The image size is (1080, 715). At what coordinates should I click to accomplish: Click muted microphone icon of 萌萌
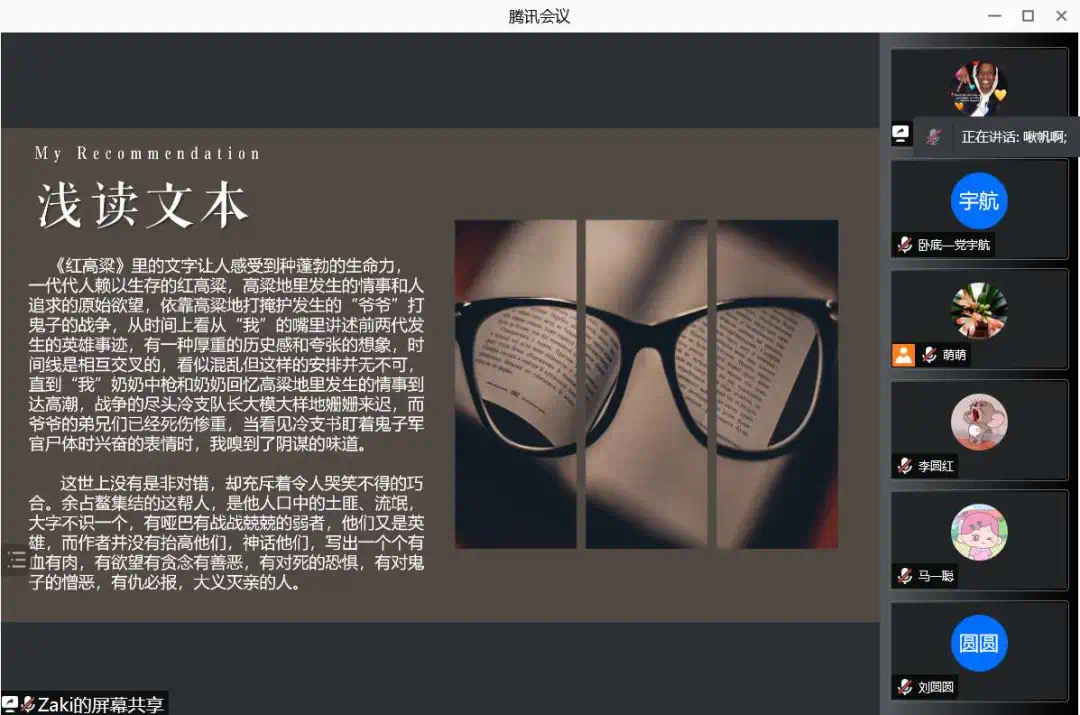[x=929, y=354]
